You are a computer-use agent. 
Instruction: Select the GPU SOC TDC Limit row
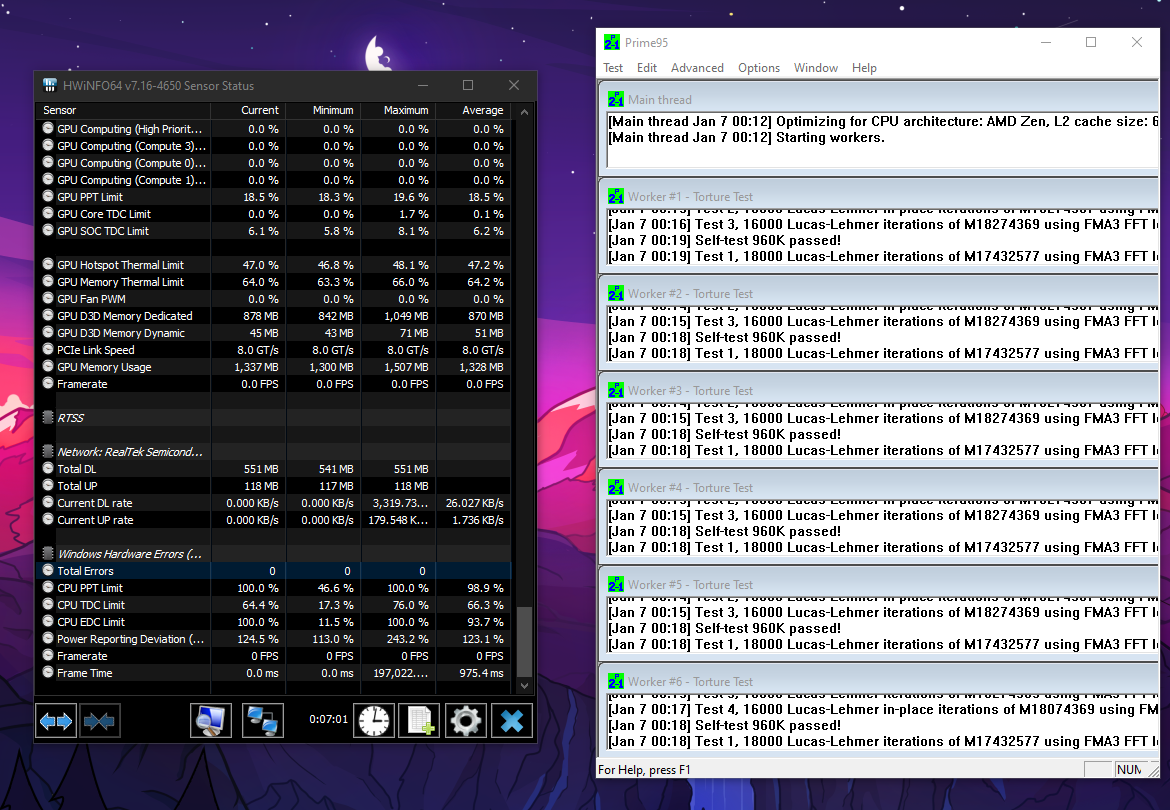[274, 231]
